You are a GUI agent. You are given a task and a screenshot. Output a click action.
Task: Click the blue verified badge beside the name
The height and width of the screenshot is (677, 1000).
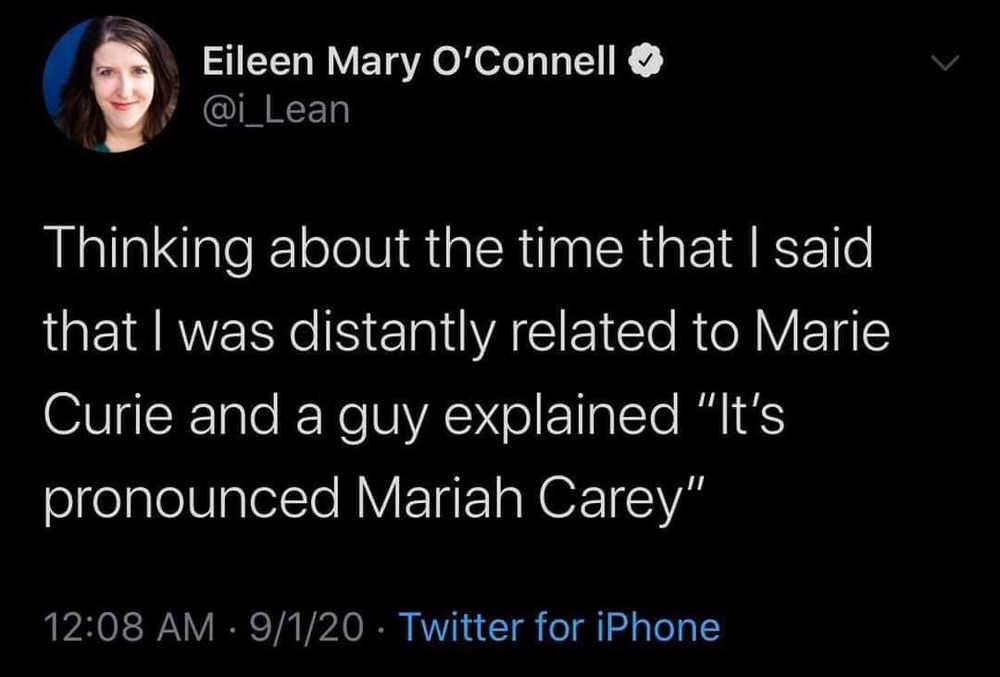pyautogui.click(x=644, y=62)
